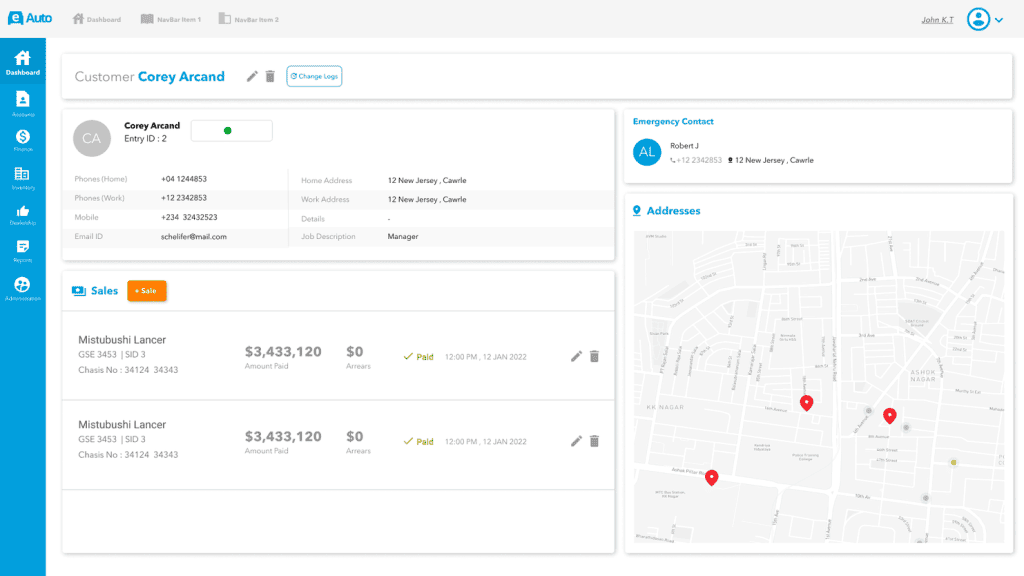Viewport: 1024px width, 576px height.
Task: Click home phone number +04 1244853
Action: [184, 179]
